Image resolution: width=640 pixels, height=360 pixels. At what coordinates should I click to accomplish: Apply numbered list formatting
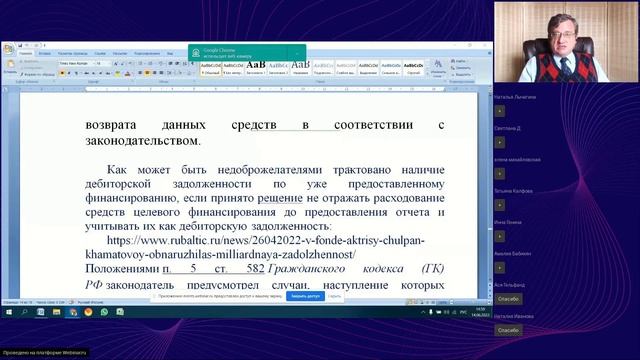(x=150, y=64)
